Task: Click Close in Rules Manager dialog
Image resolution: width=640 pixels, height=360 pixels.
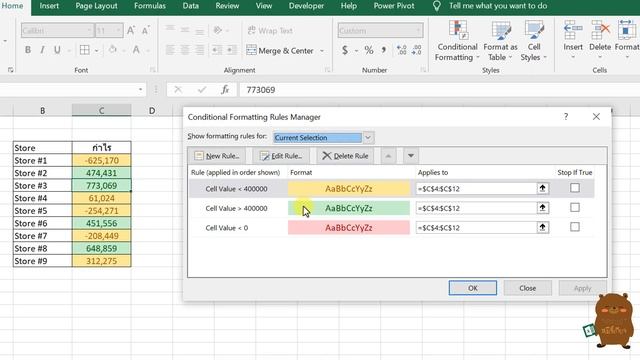Action: (x=527, y=288)
